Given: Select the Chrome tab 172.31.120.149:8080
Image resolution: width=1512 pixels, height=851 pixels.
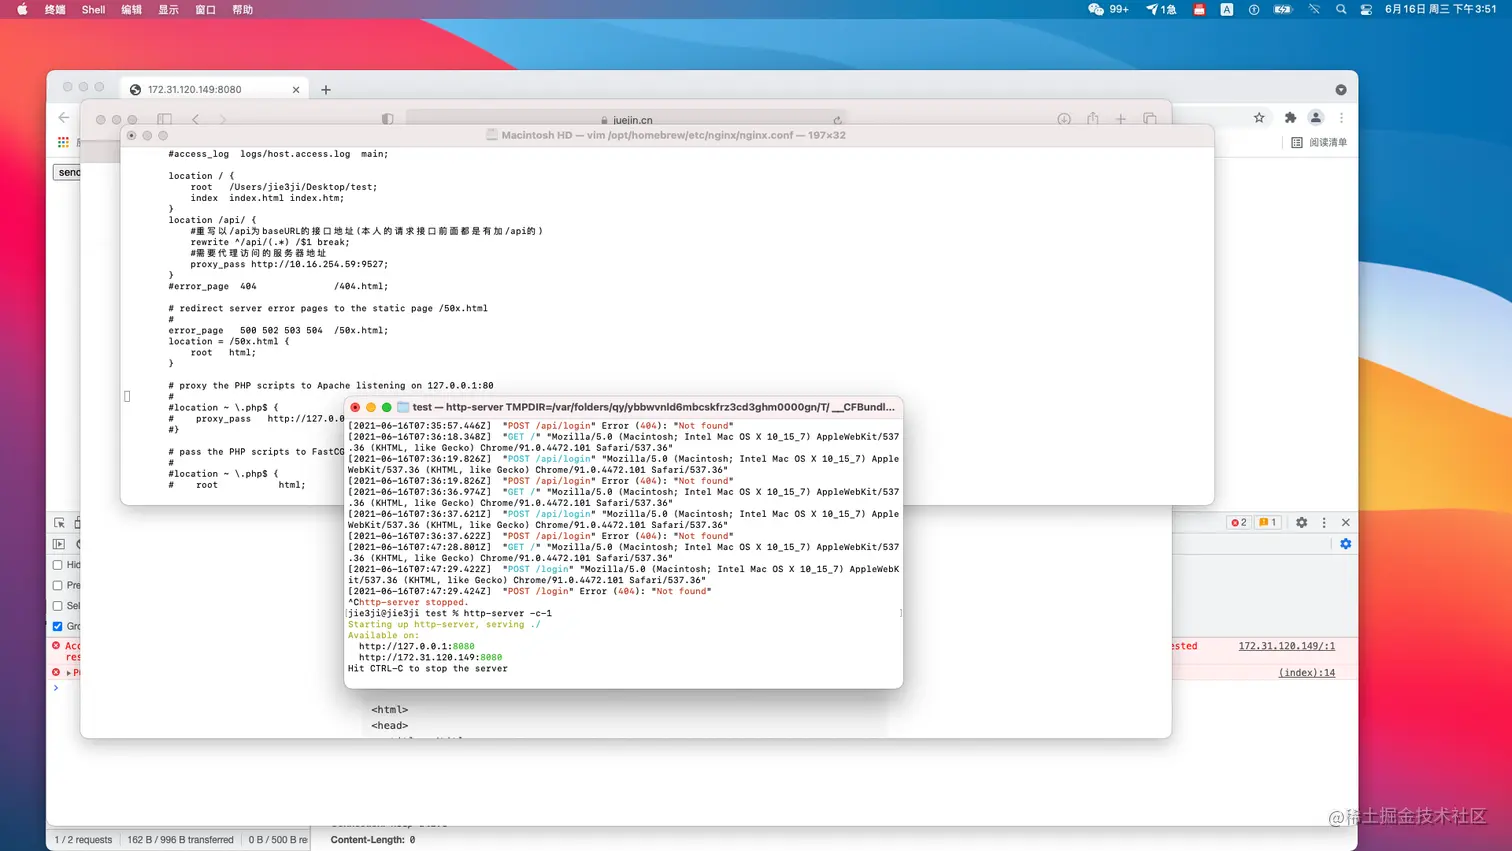Looking at the screenshot, I should (x=213, y=89).
